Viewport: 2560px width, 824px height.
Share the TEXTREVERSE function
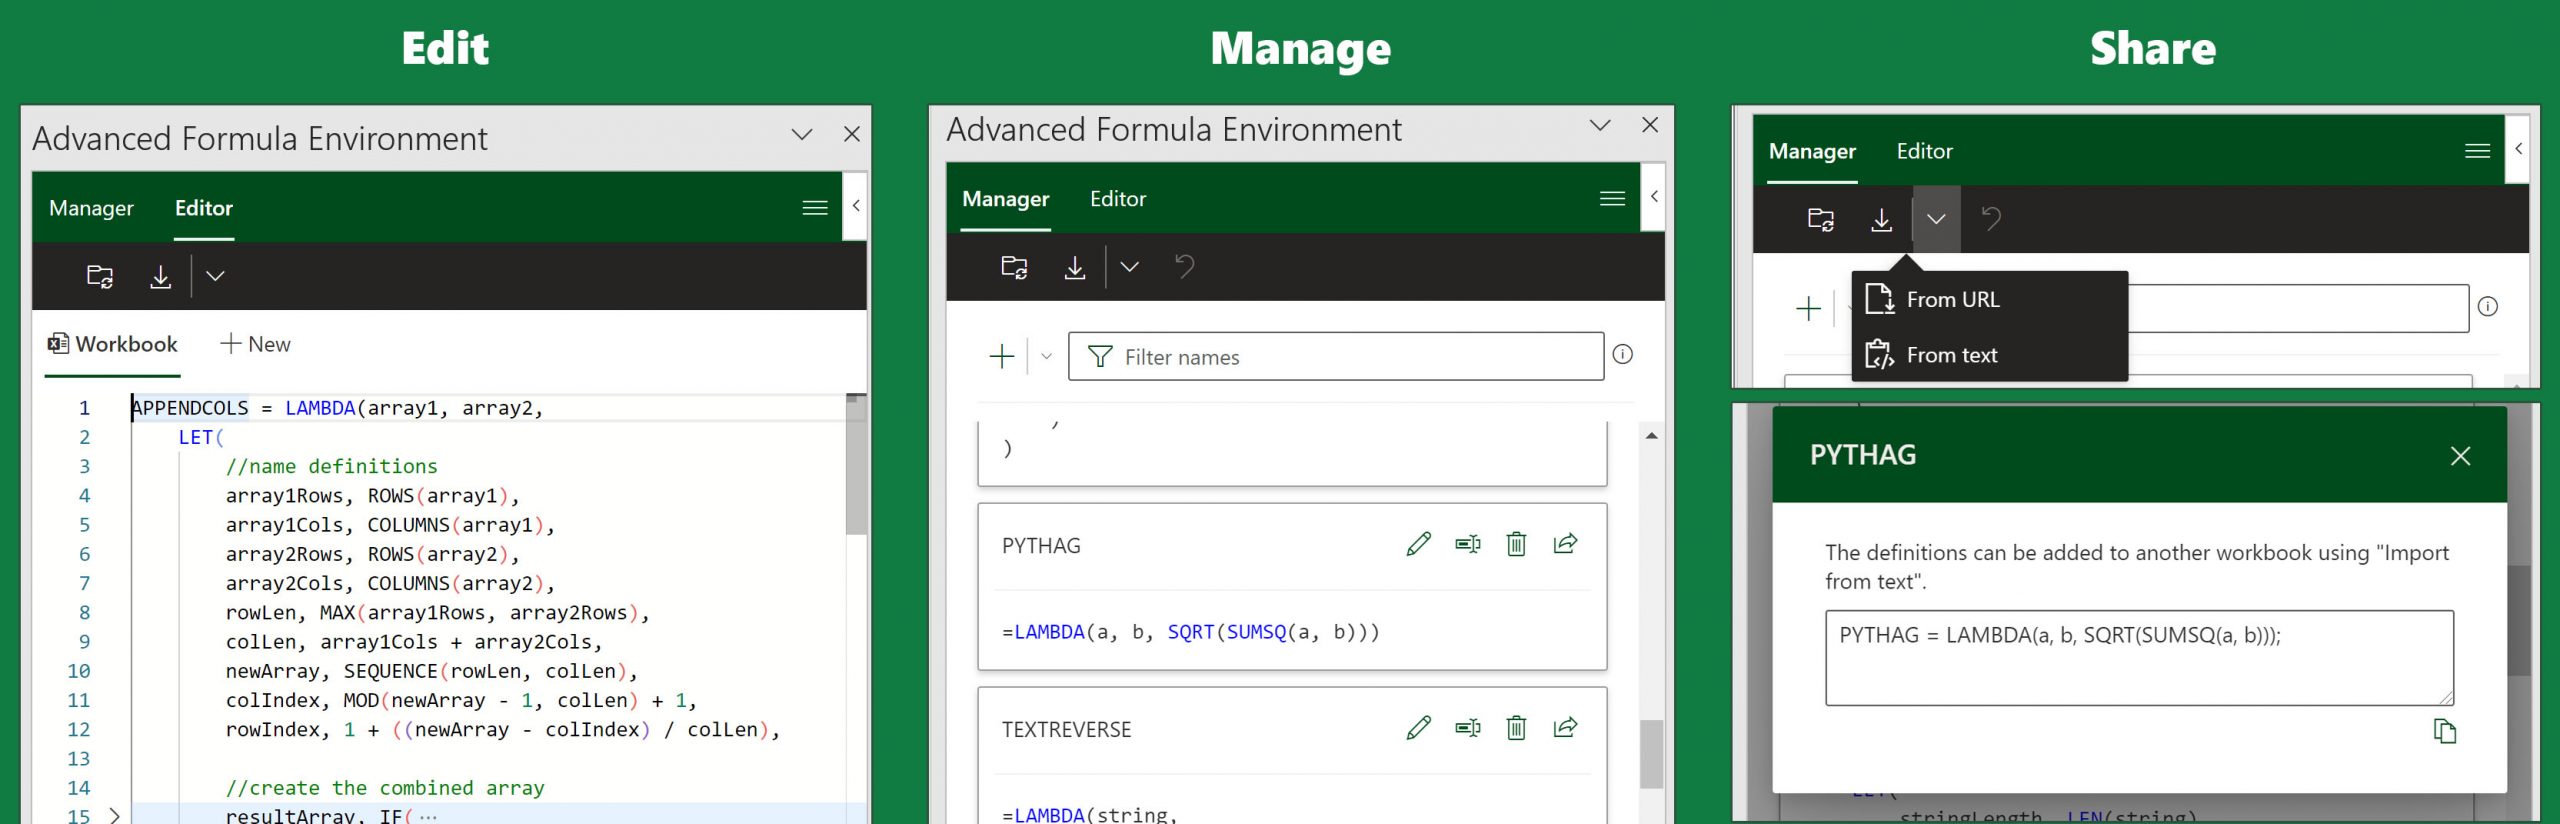[x=1566, y=728]
